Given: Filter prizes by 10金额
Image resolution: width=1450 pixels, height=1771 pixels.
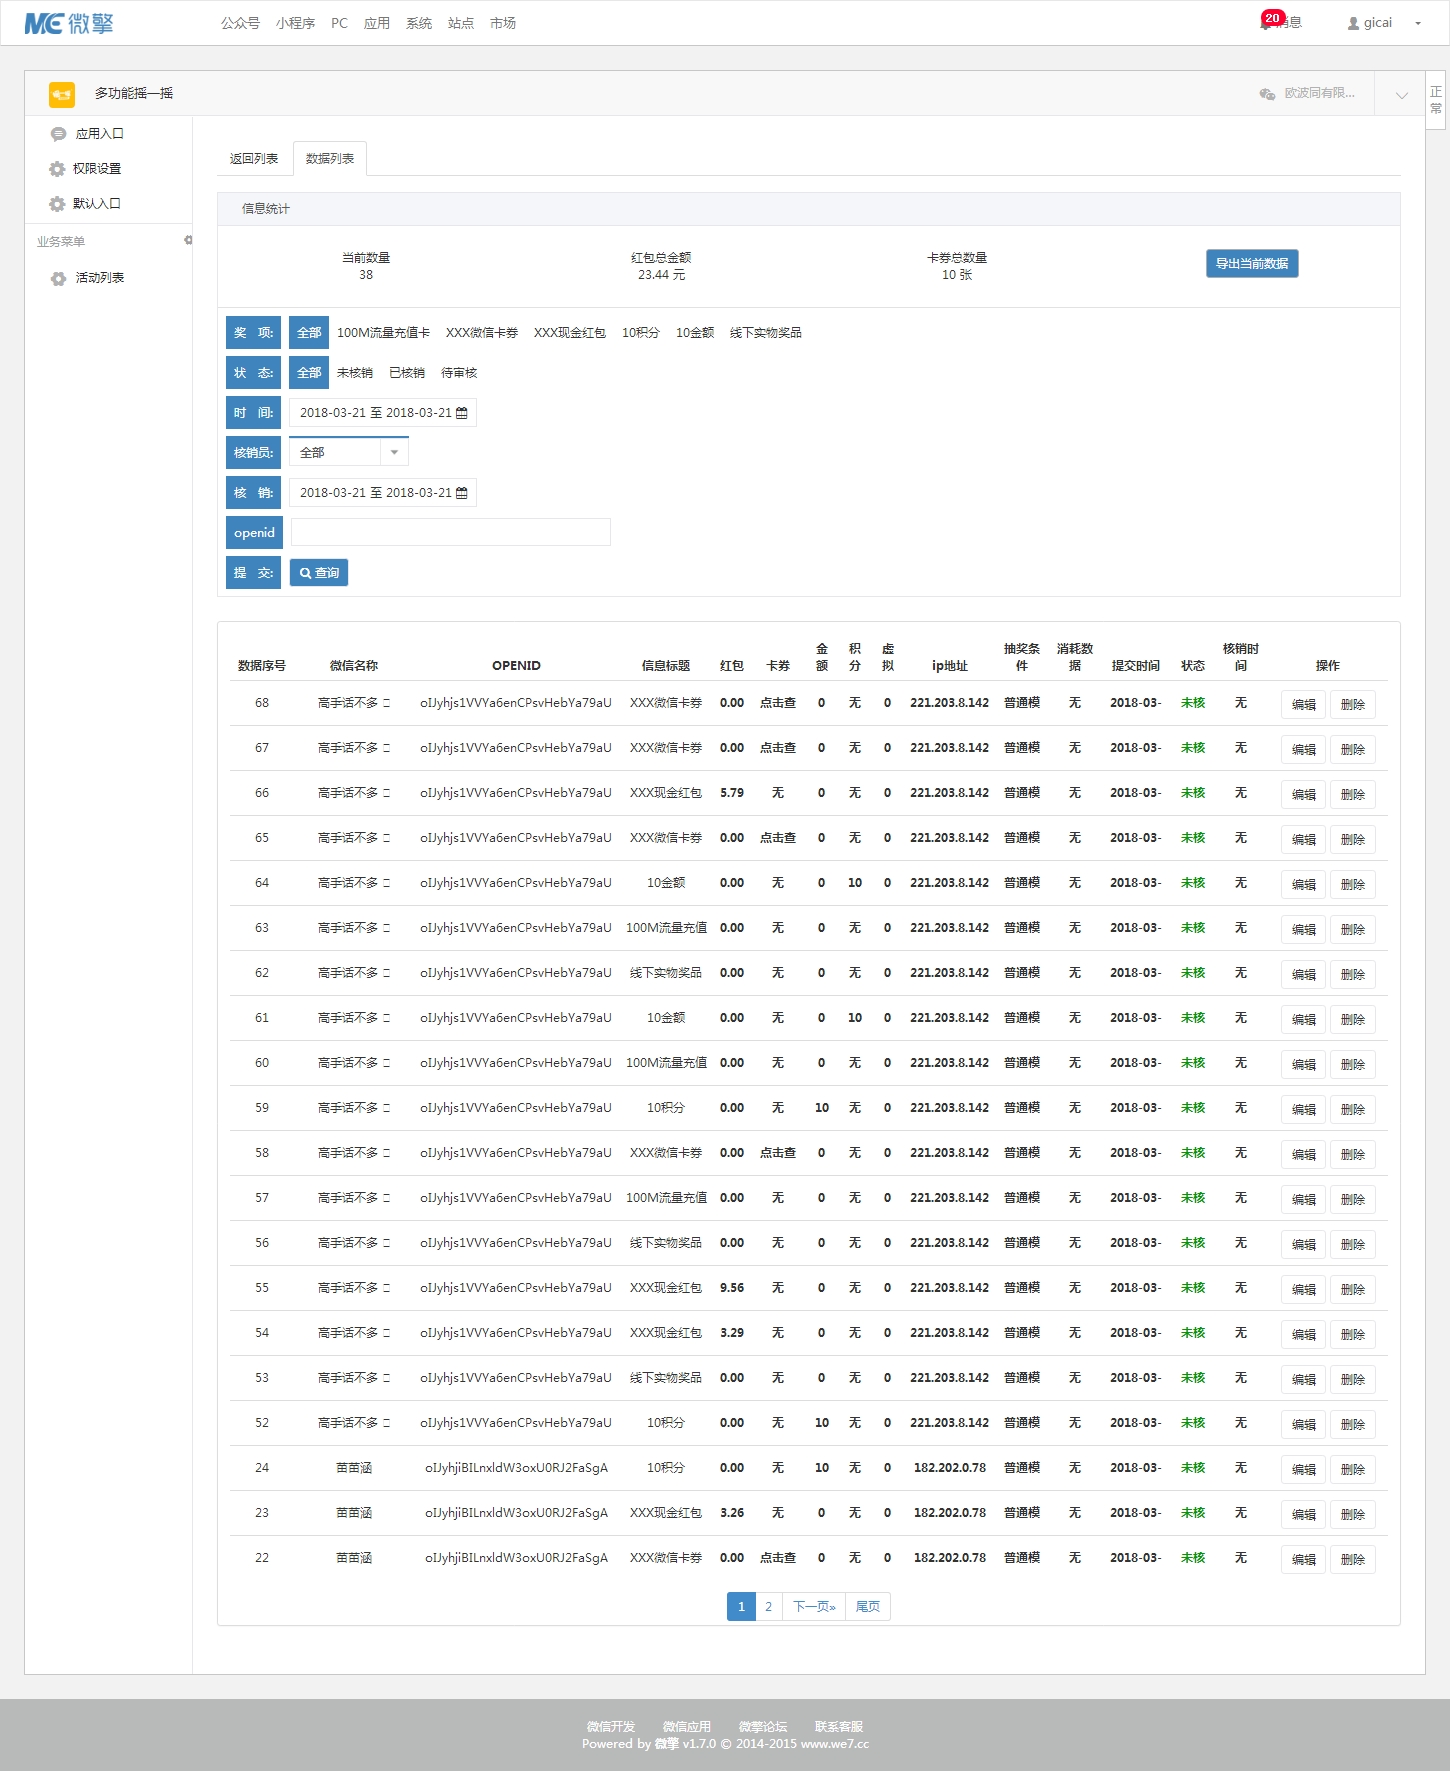Looking at the screenshot, I should (x=695, y=333).
